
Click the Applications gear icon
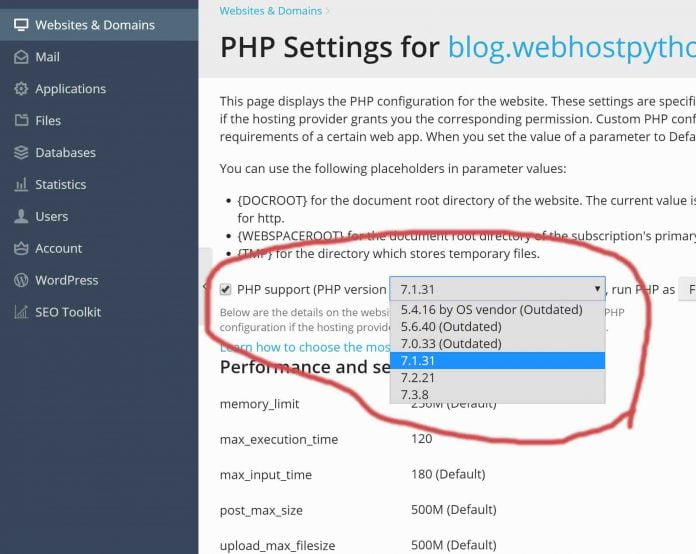tap(21, 89)
